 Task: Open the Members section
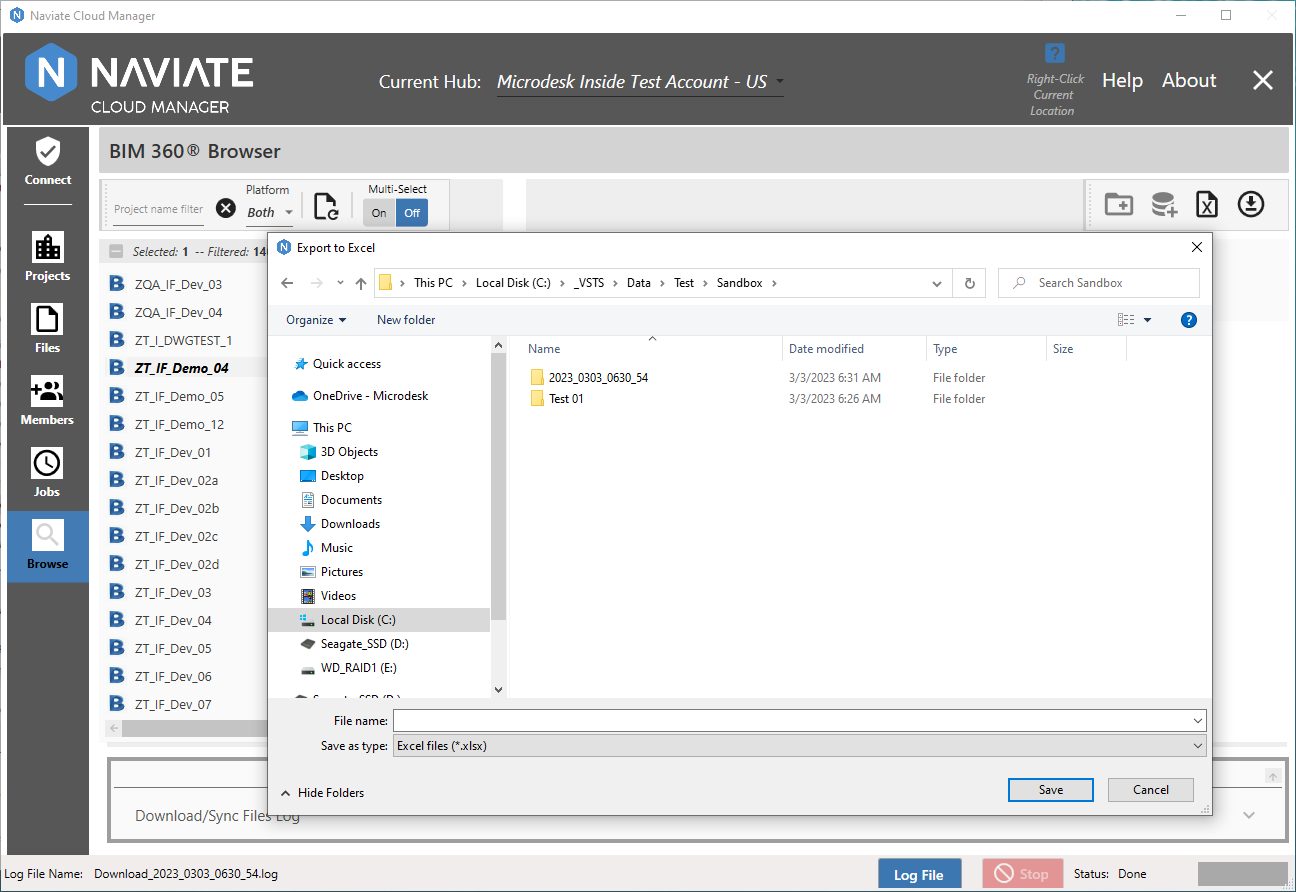(48, 401)
